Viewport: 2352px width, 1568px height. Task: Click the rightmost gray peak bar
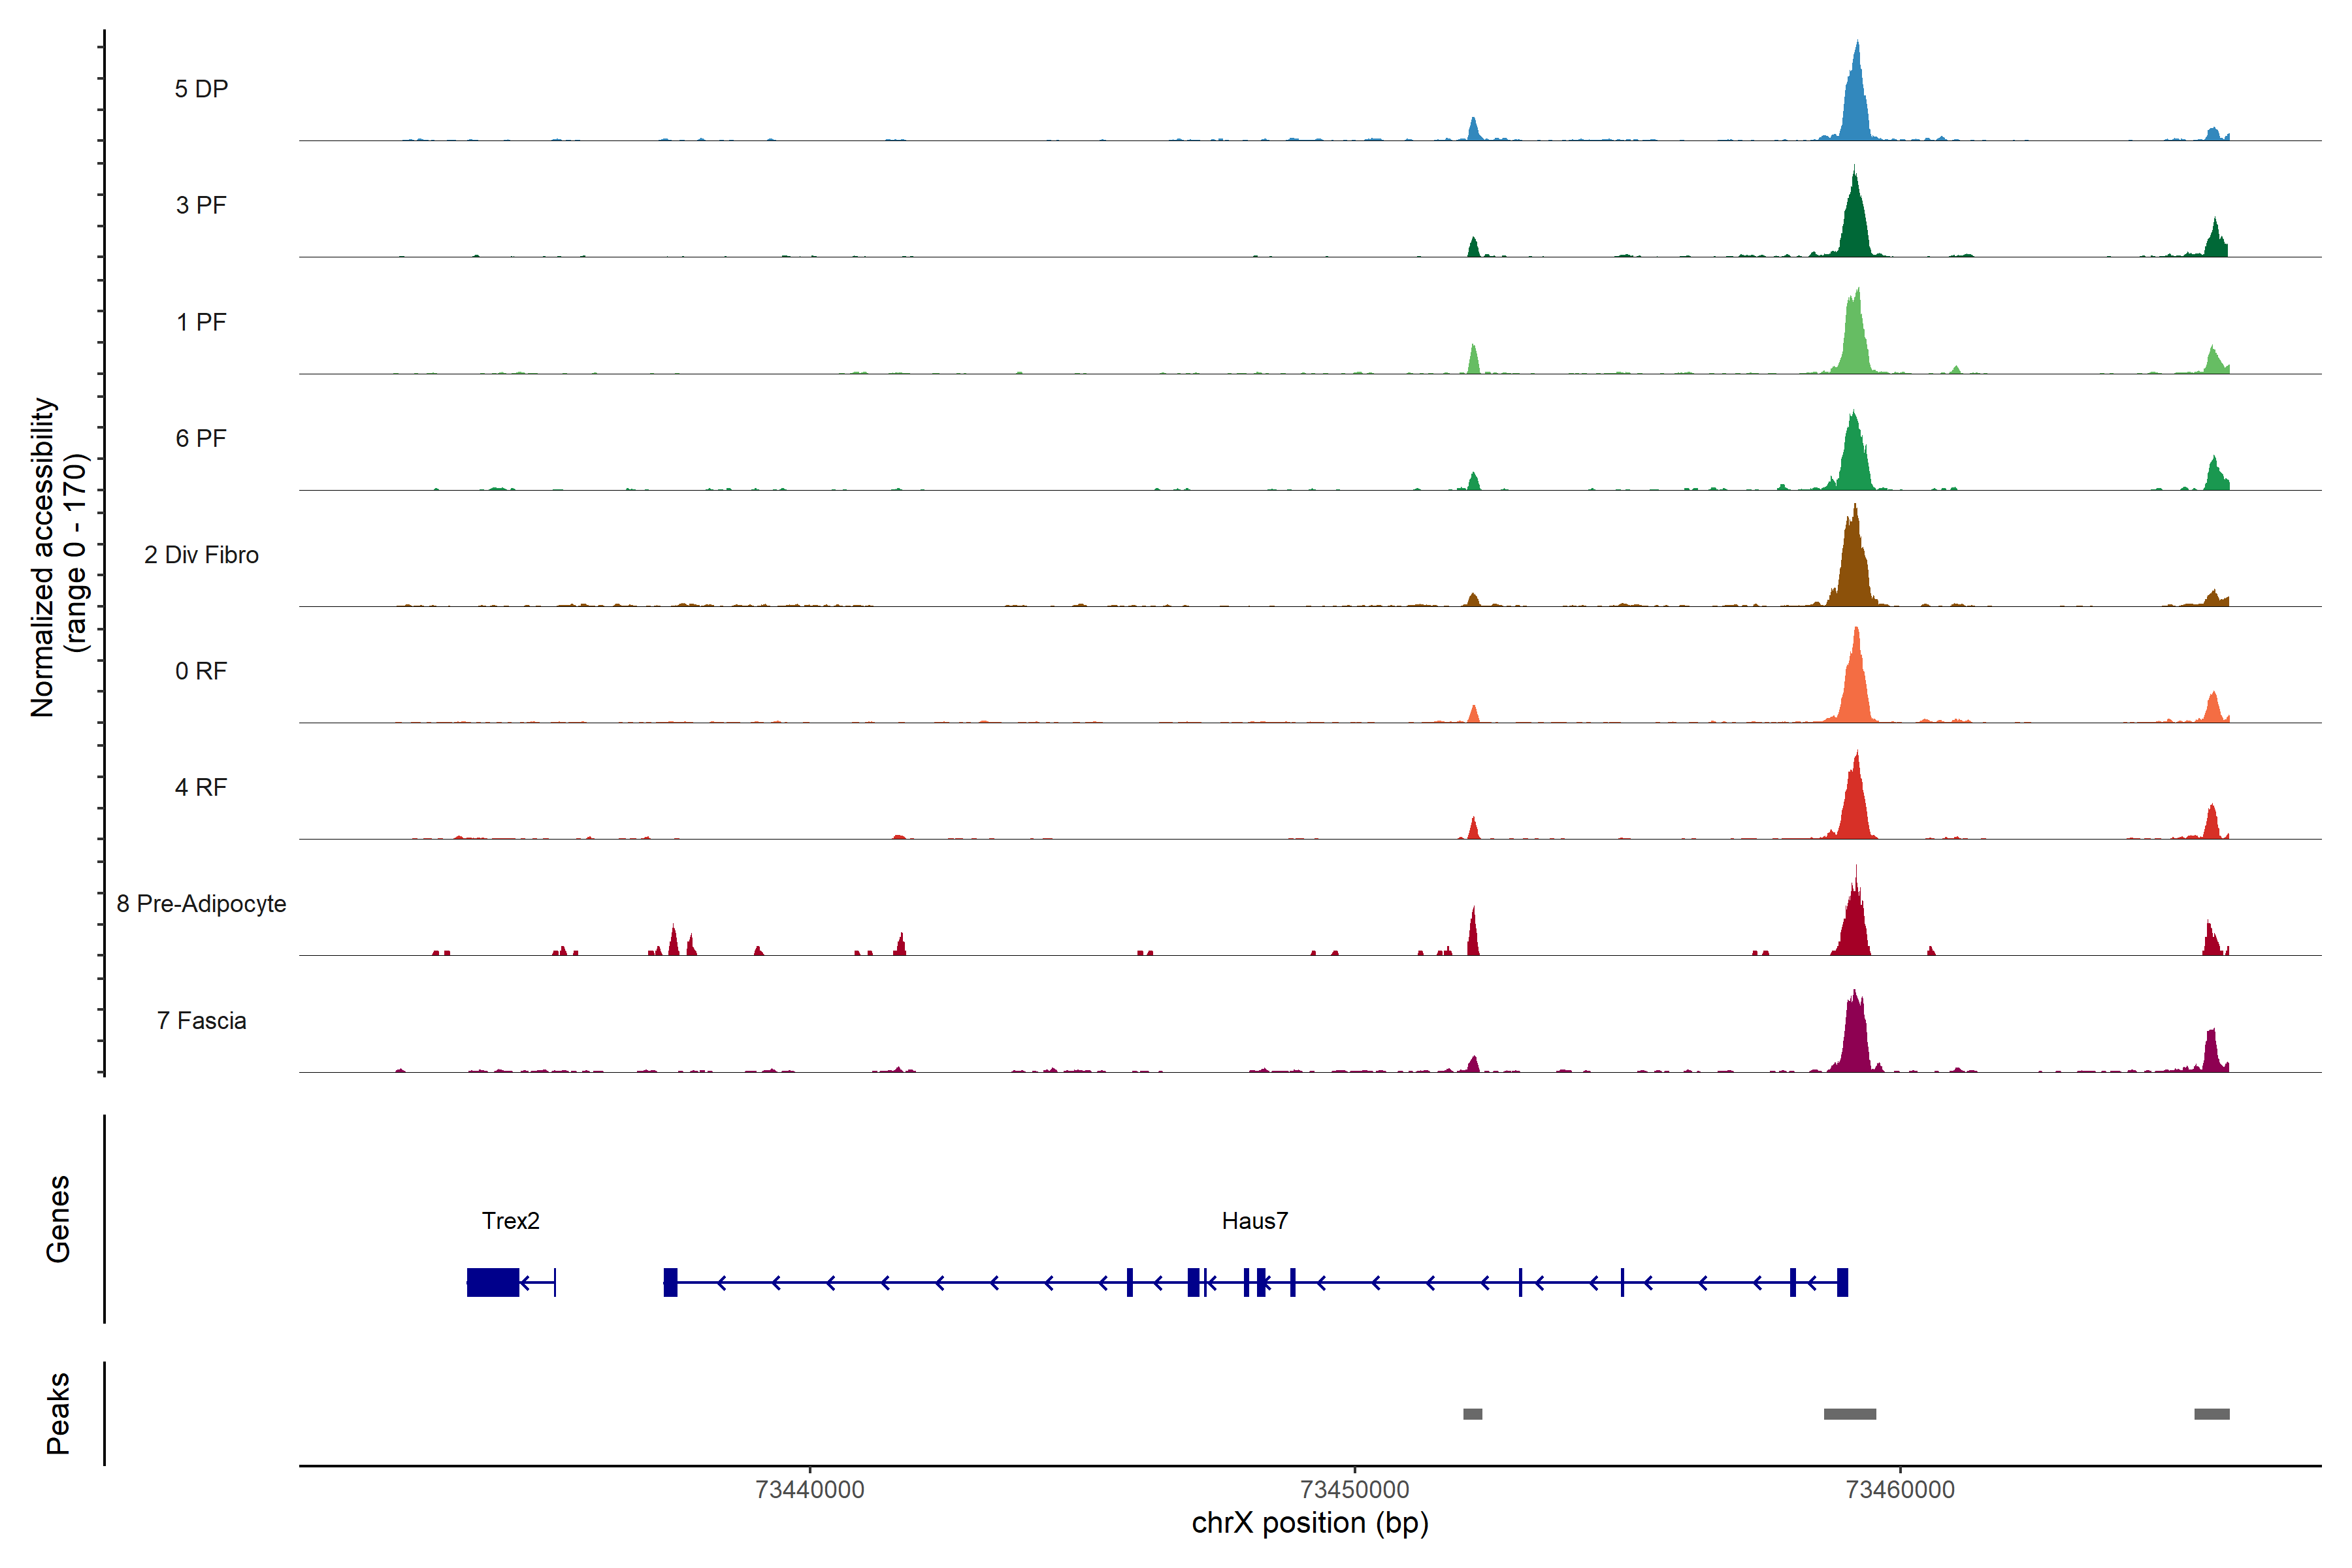tap(2211, 1414)
